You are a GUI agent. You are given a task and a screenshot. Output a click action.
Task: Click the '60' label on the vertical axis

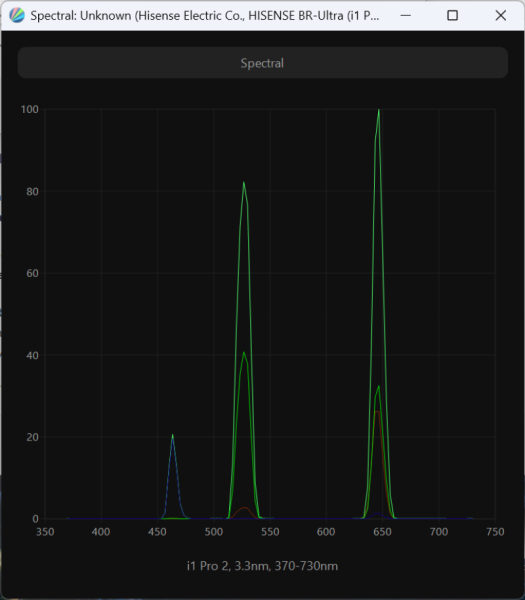tap(33, 273)
